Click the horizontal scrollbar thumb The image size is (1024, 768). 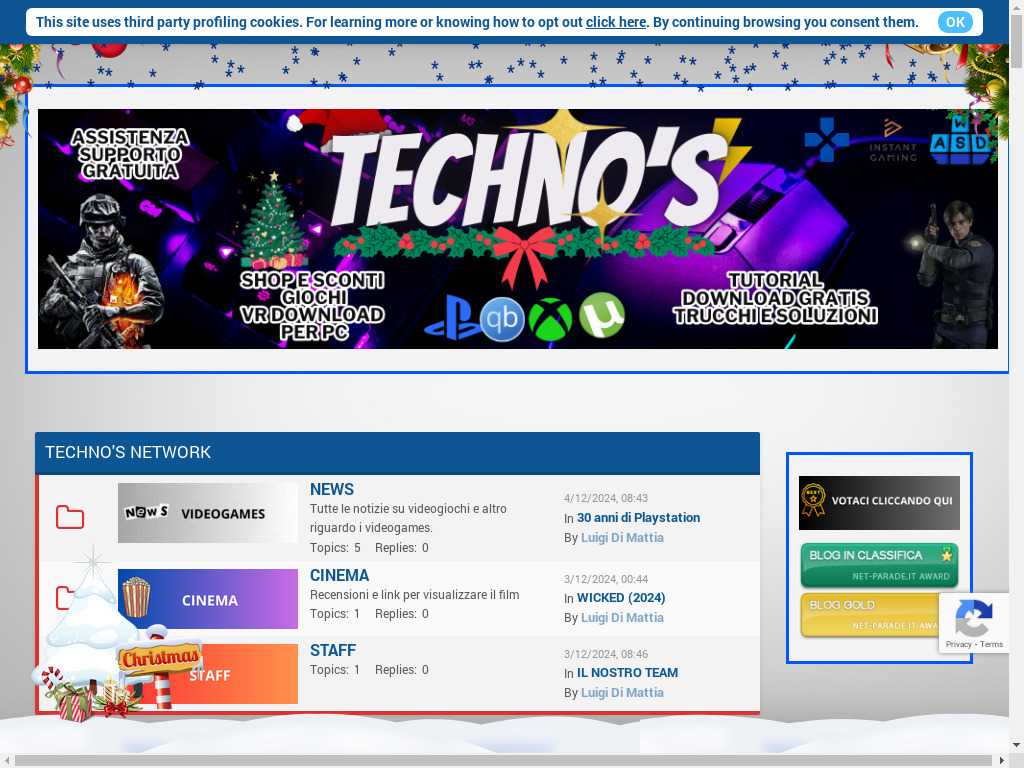504,761
